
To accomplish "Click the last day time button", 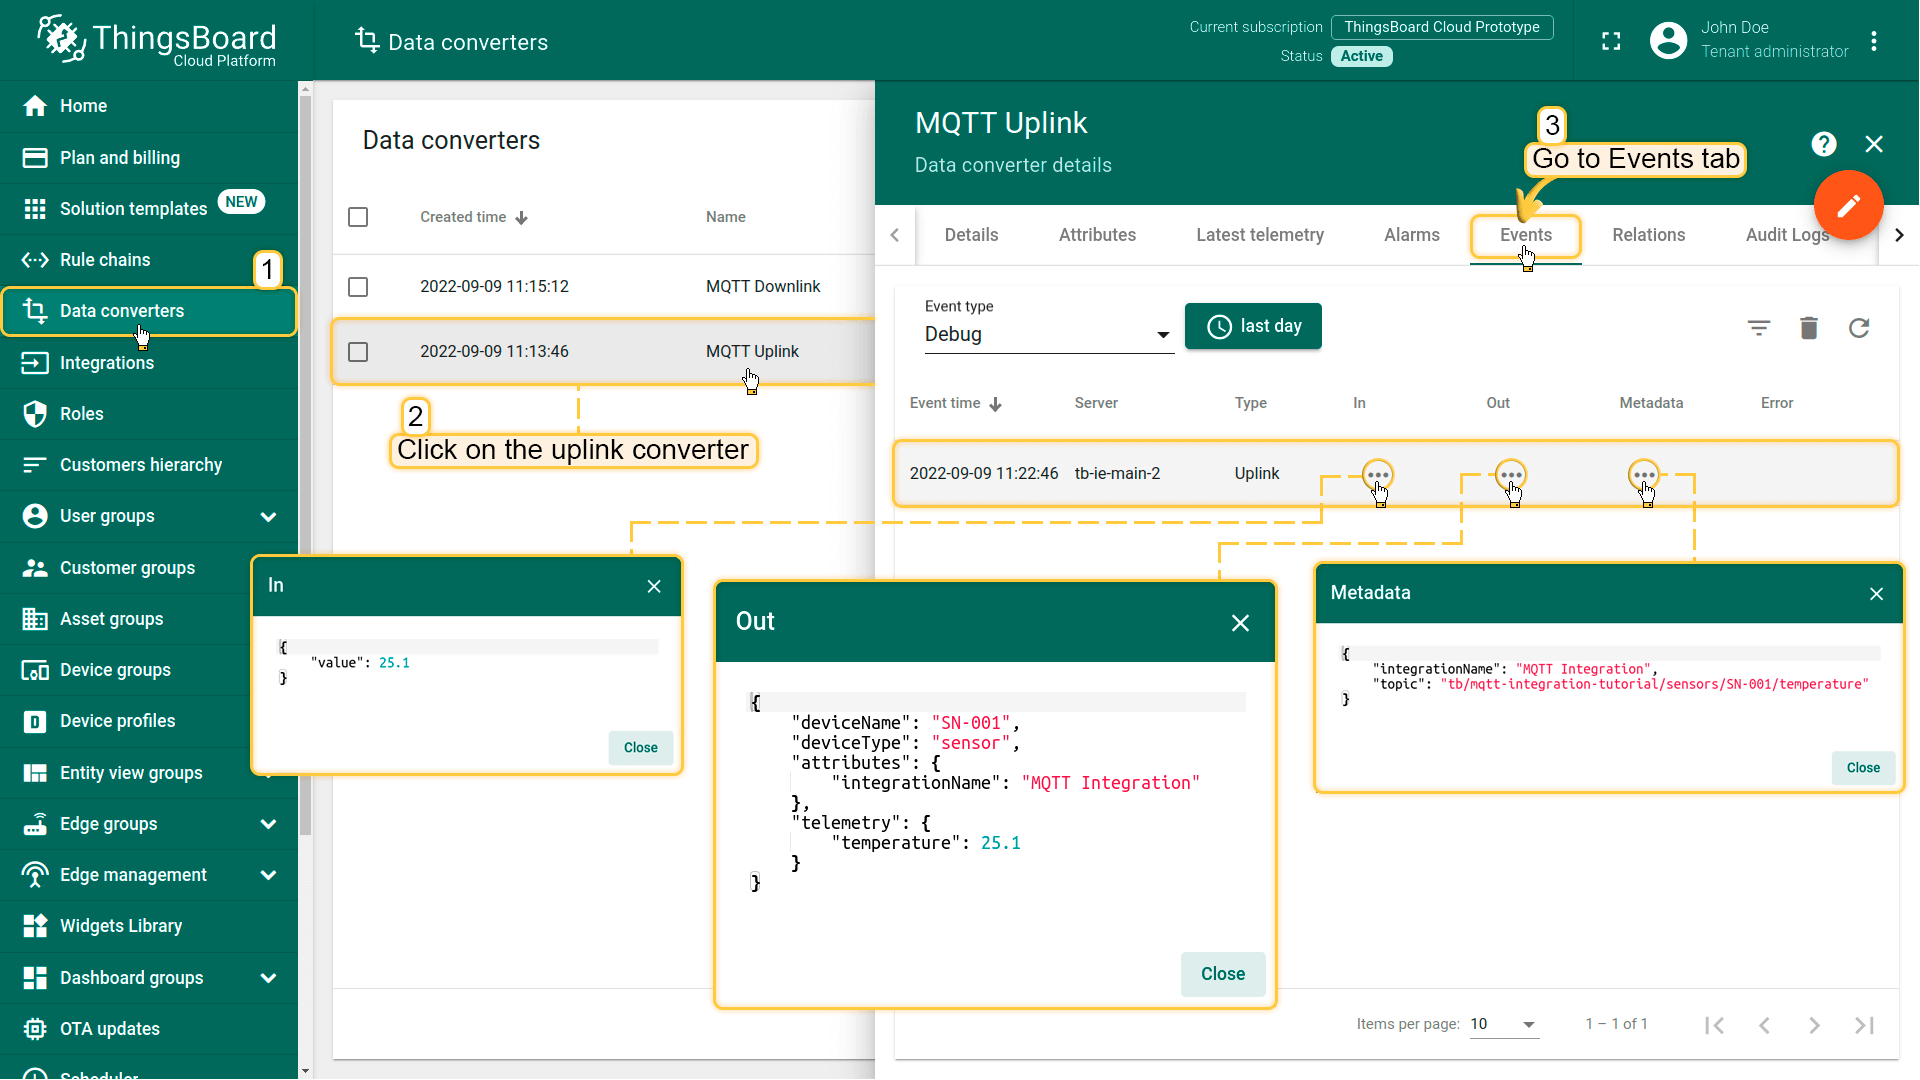I will tap(1253, 326).
